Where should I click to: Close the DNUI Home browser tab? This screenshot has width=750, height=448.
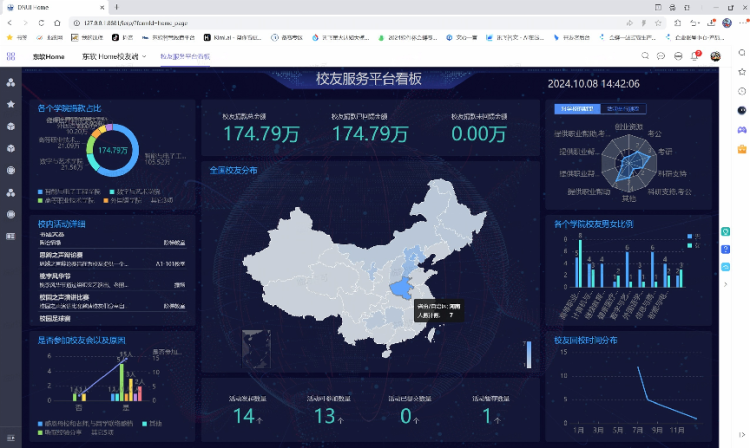click(102, 7)
